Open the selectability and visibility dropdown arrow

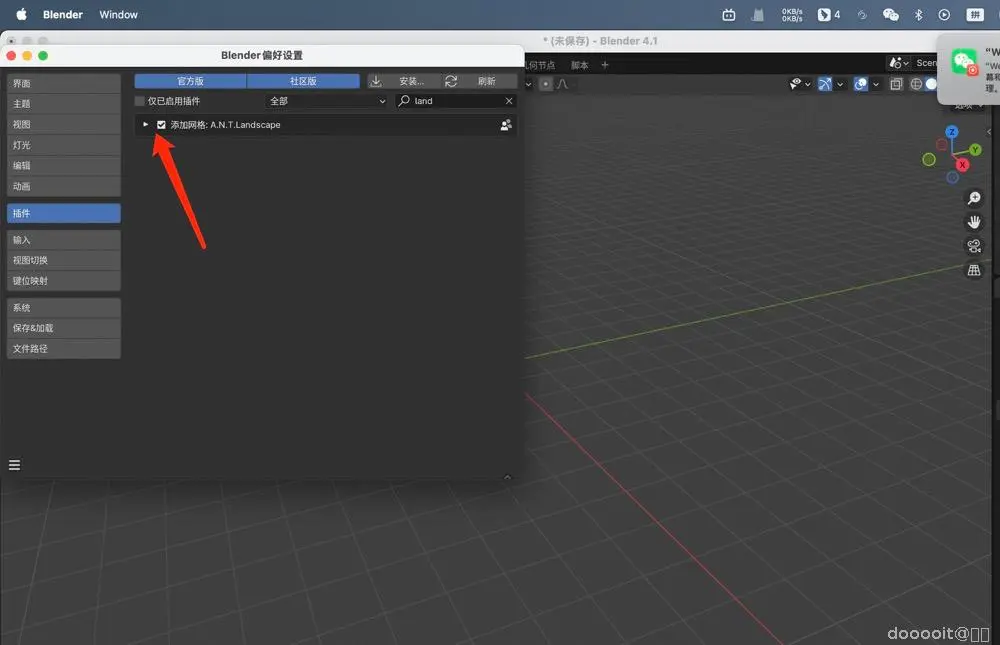[807, 84]
